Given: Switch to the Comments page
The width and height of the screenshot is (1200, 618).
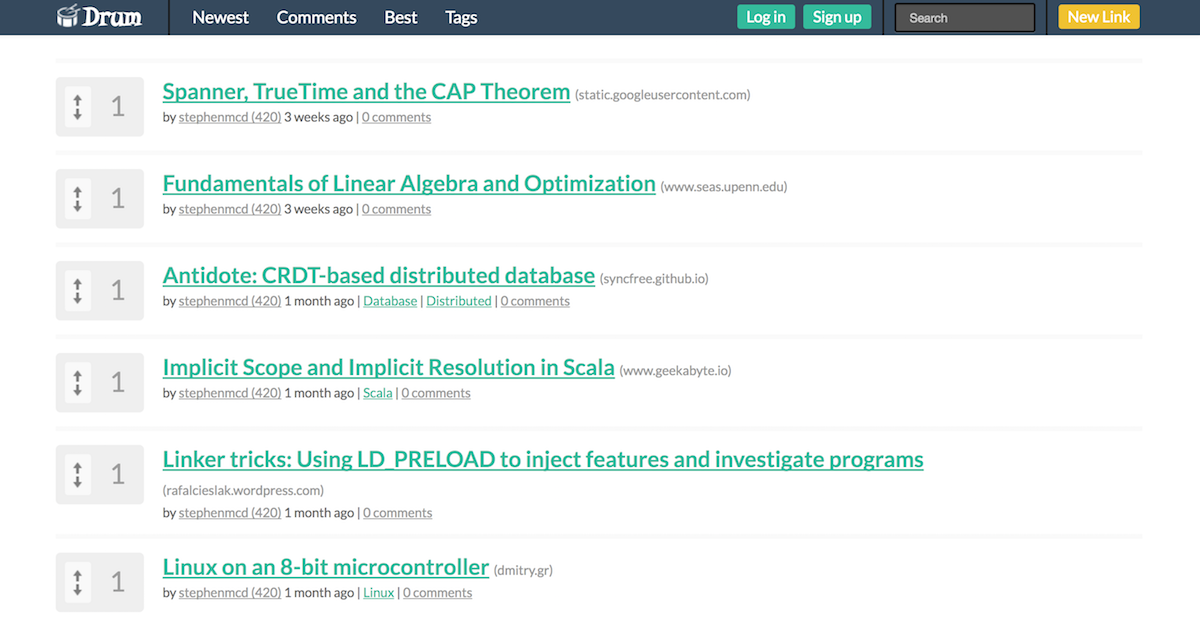Looking at the screenshot, I should click(316, 17).
